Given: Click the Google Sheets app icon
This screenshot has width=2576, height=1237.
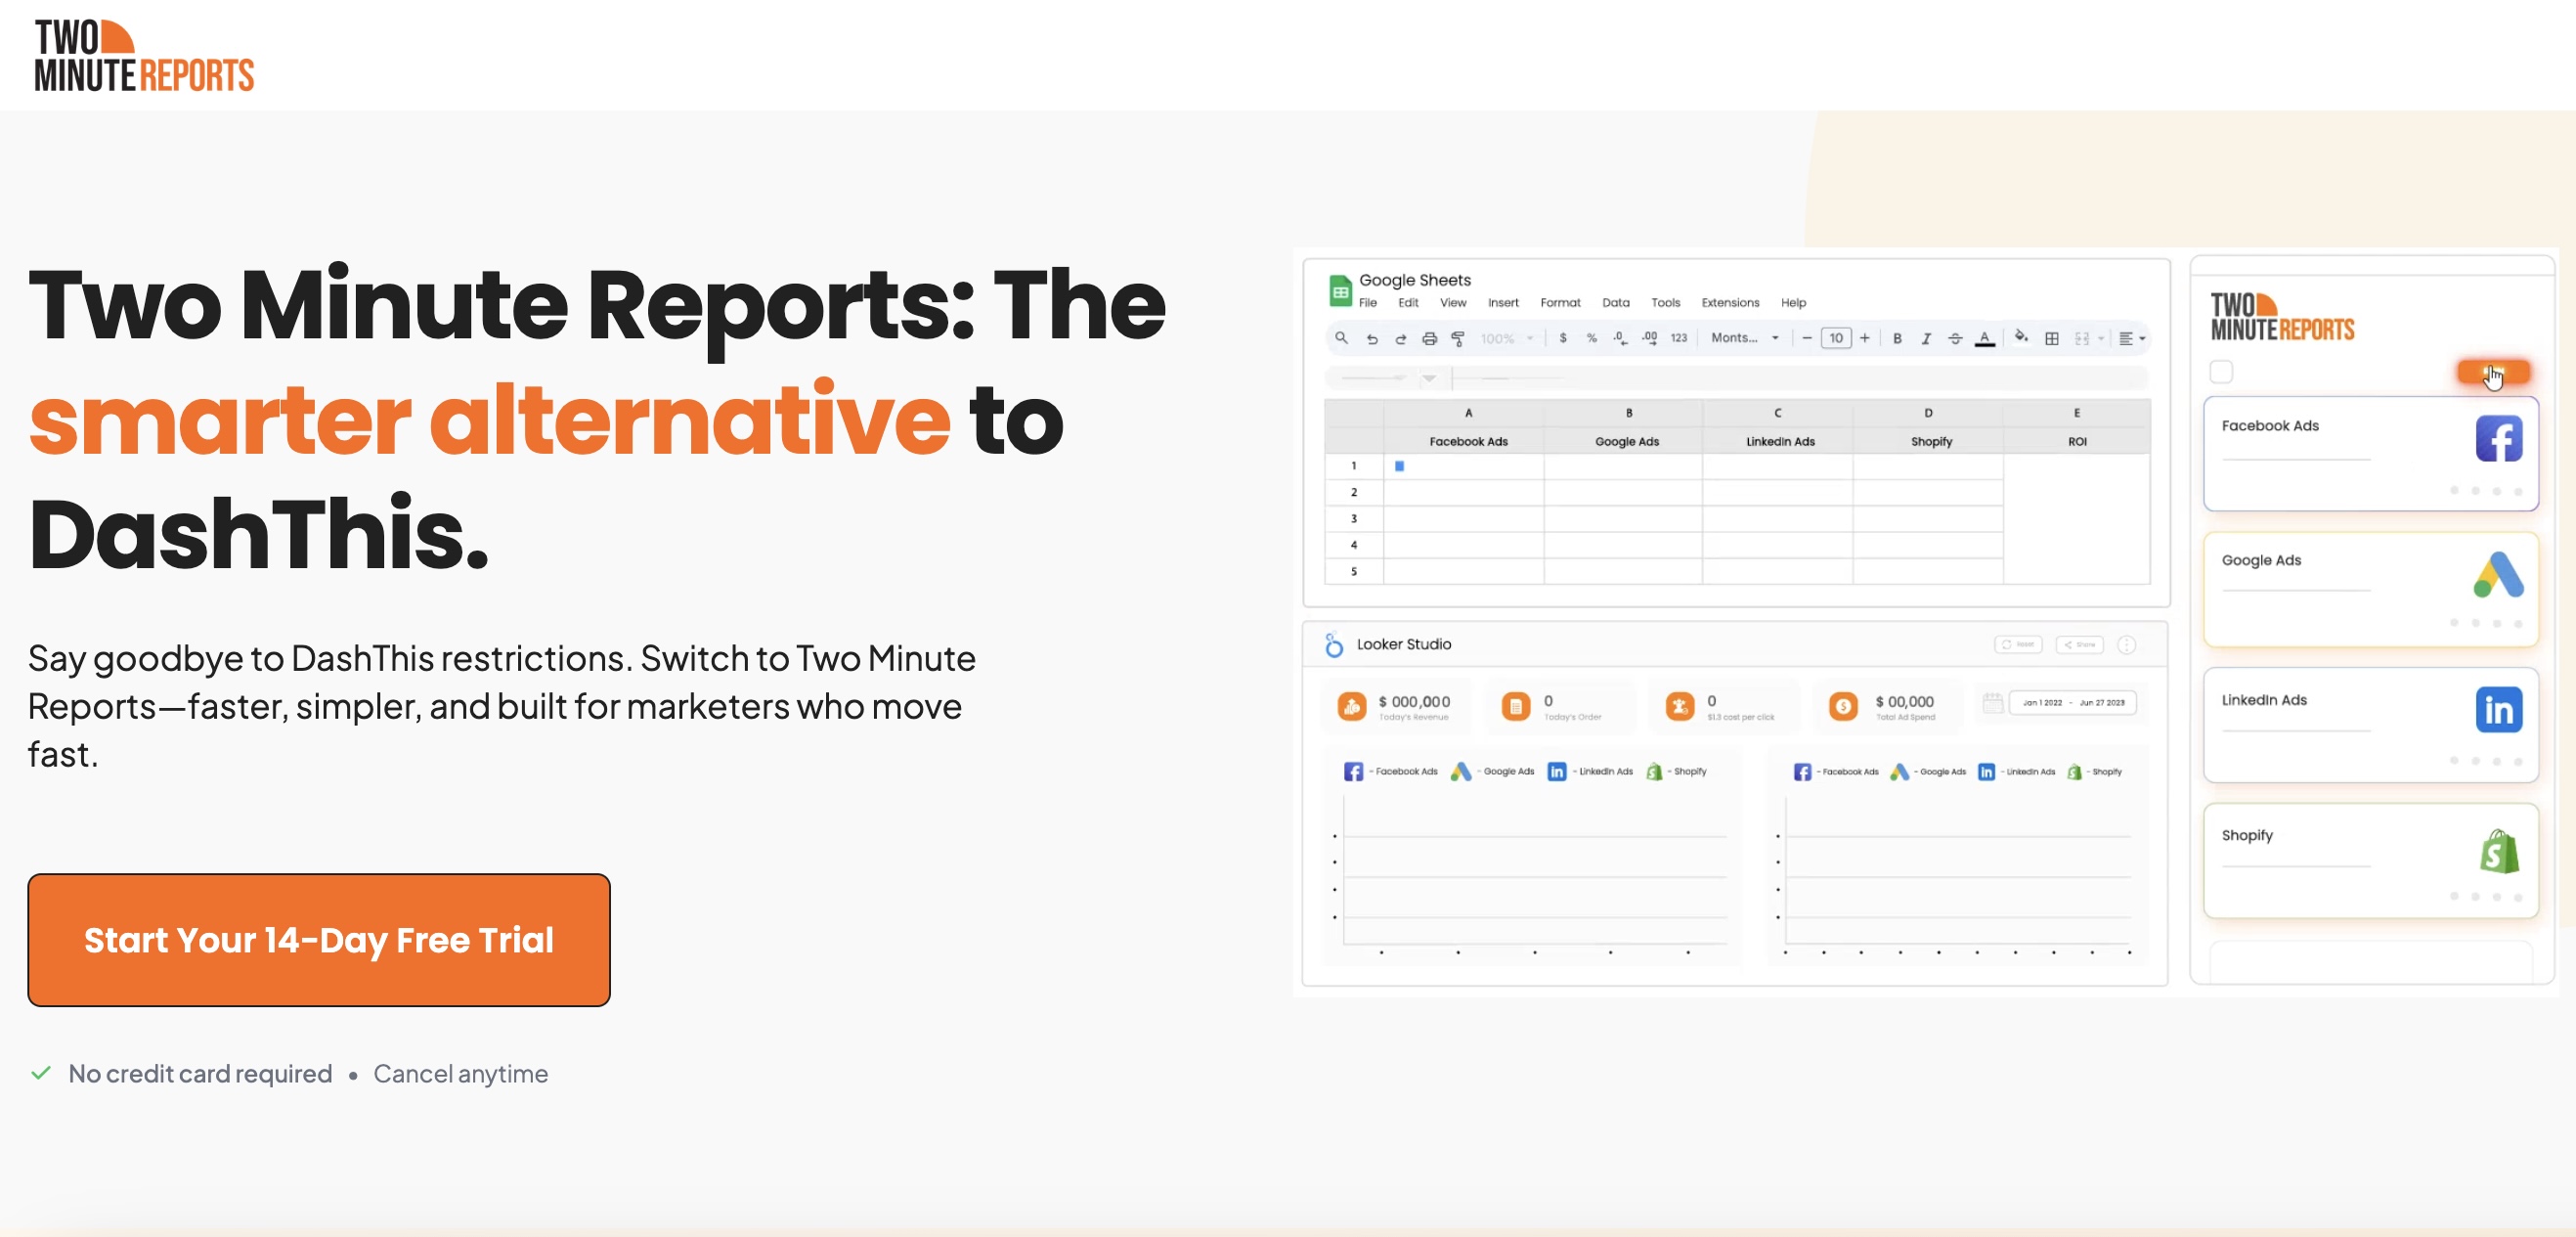Looking at the screenshot, I should pyautogui.click(x=1340, y=290).
